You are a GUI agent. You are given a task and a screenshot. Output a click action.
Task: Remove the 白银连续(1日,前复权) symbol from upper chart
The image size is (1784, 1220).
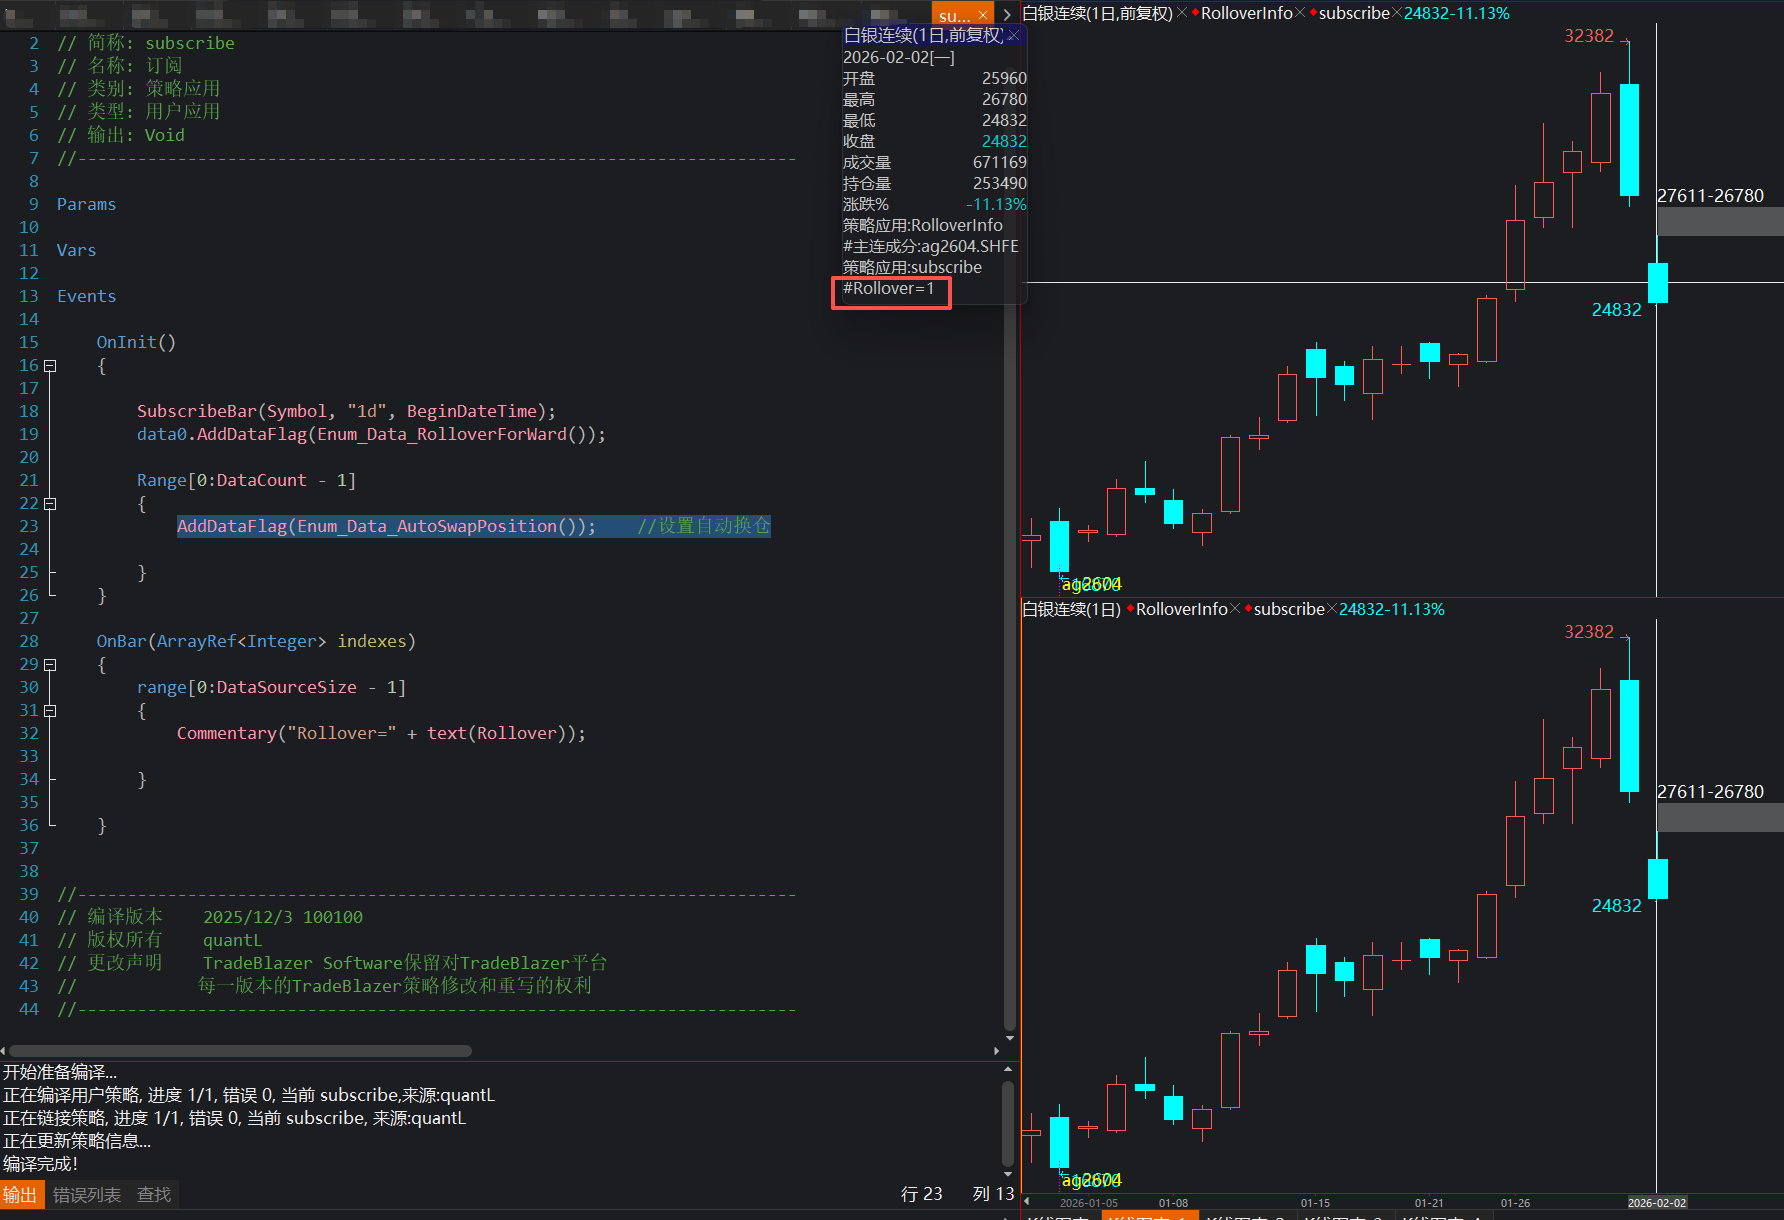(x=1182, y=13)
